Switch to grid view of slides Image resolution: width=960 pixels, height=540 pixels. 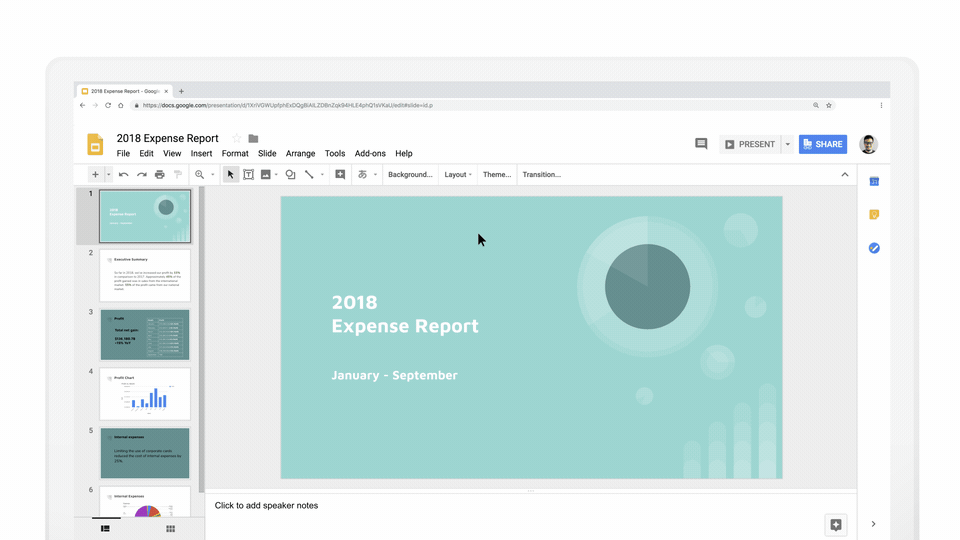170,528
